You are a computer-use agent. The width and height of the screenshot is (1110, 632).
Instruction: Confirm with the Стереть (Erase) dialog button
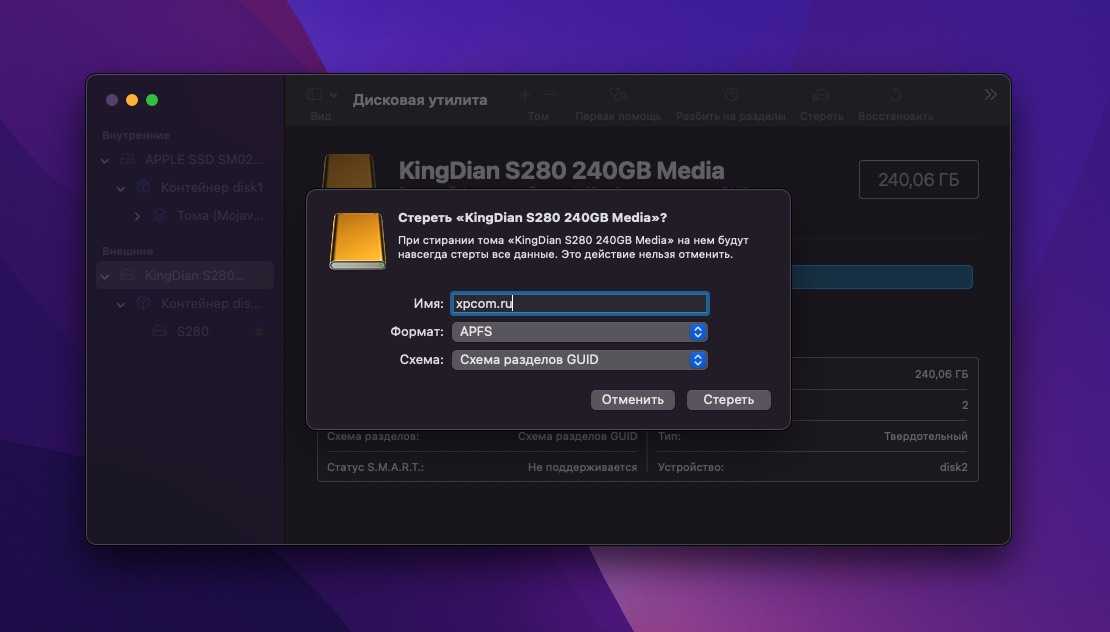coord(728,399)
